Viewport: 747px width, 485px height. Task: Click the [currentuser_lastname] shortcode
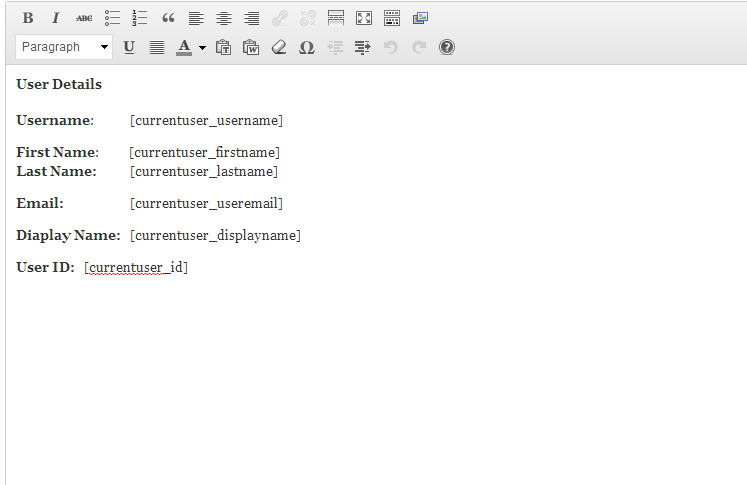(204, 172)
